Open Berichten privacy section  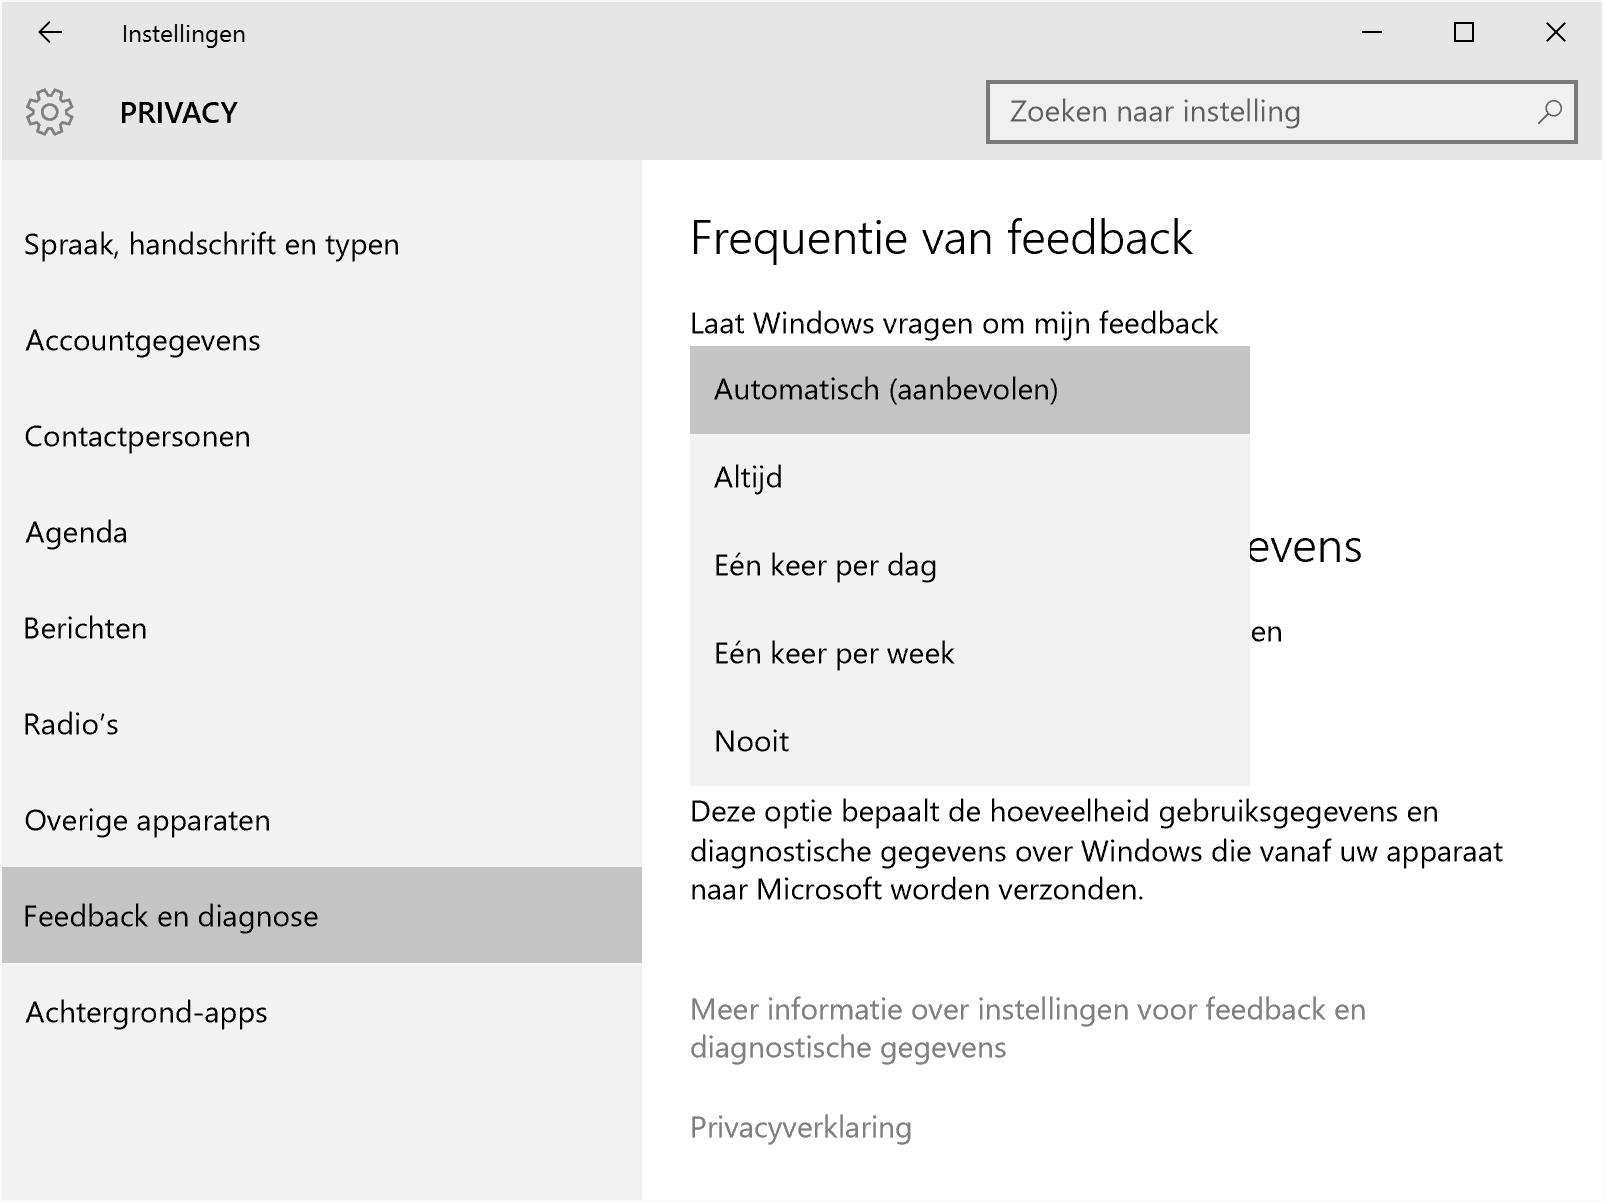(86, 629)
